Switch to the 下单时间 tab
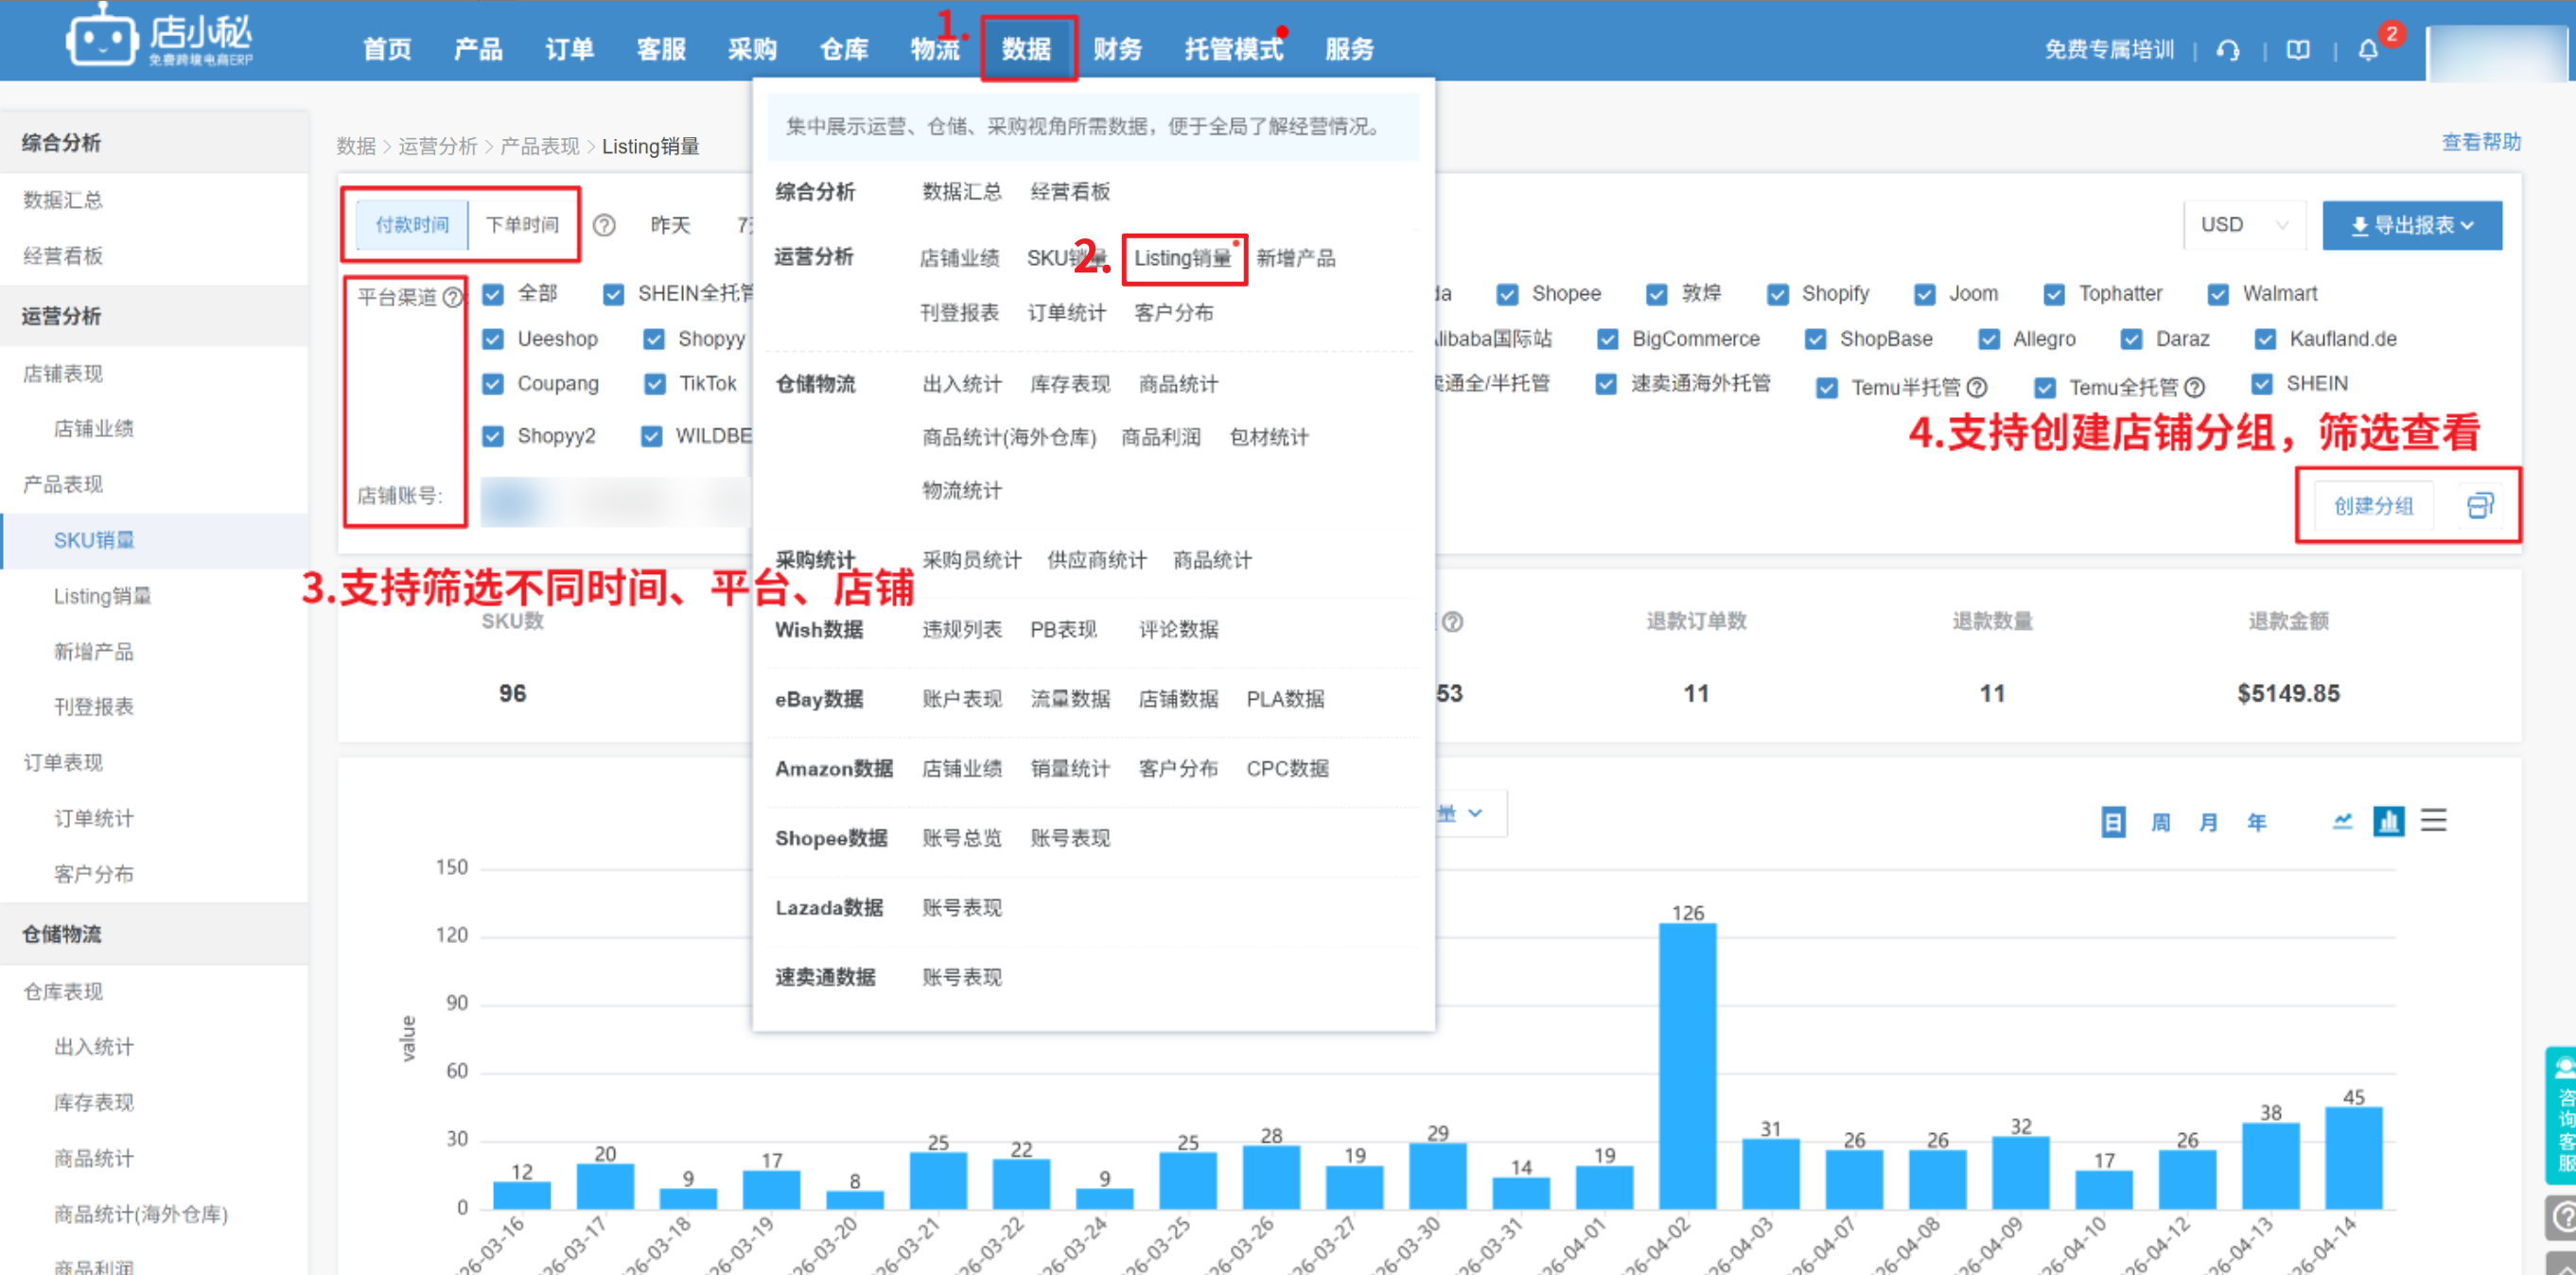This screenshot has width=2576, height=1275. click(522, 225)
